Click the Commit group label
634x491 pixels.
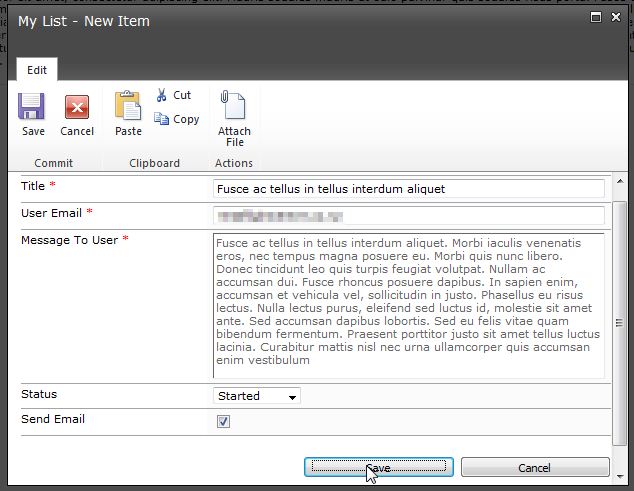pyautogui.click(x=53, y=163)
